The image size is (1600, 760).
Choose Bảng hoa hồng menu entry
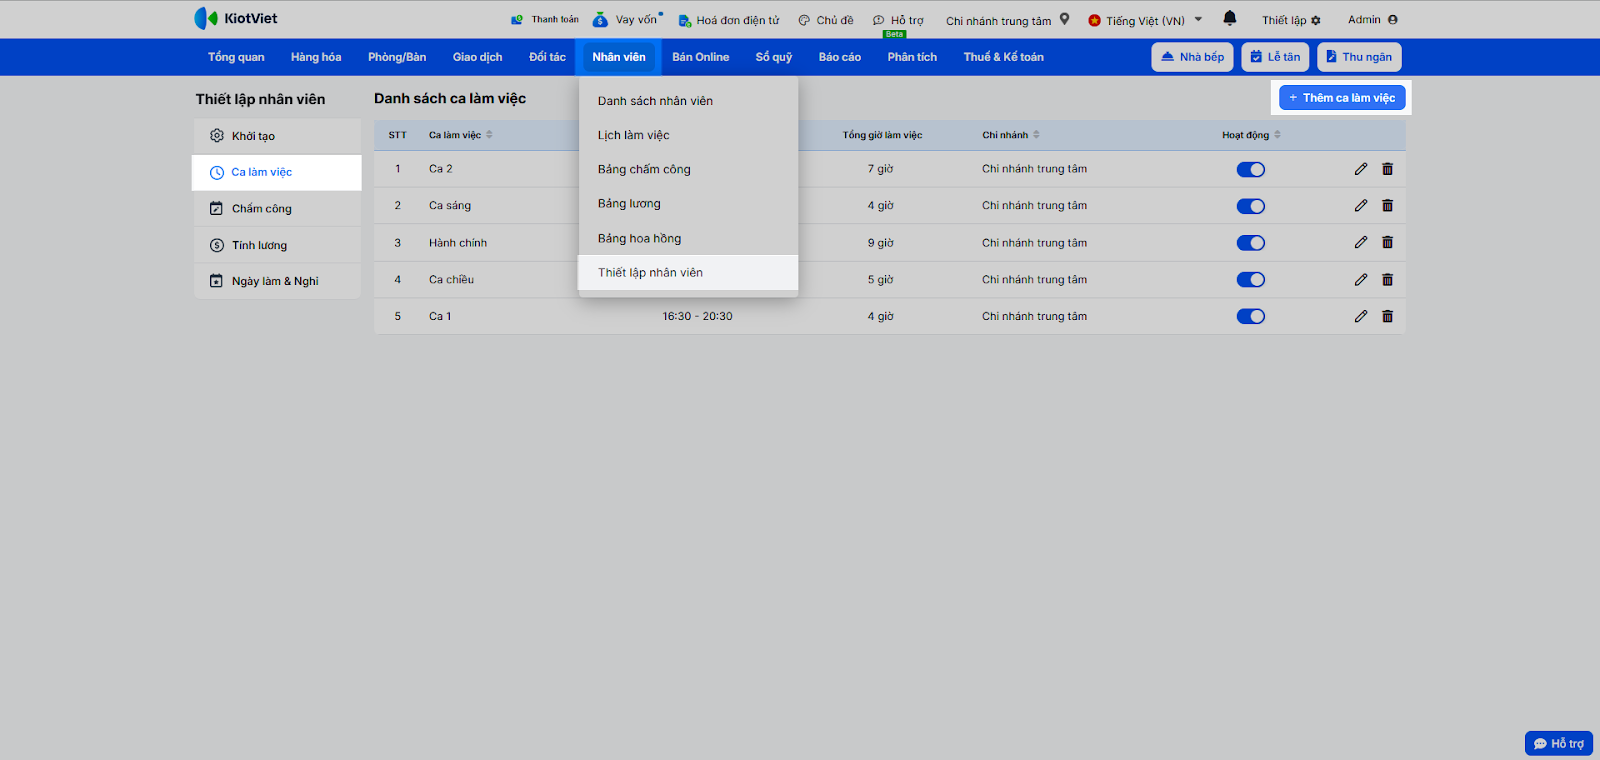point(688,238)
